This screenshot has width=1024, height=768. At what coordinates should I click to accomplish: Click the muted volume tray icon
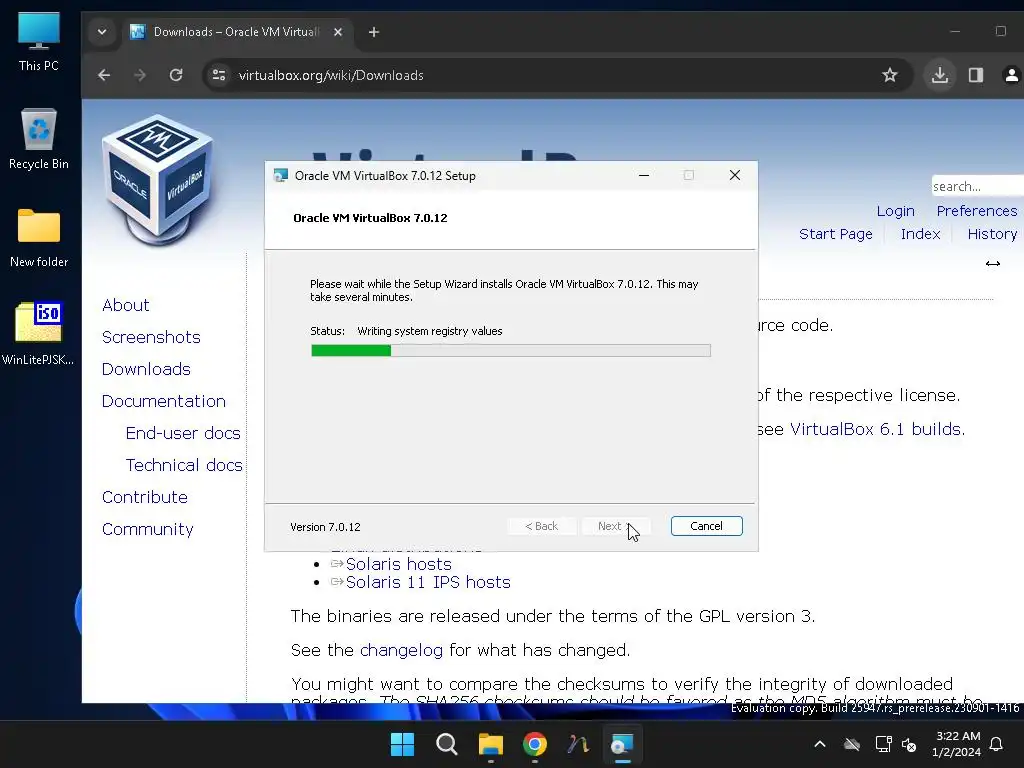tap(908, 744)
